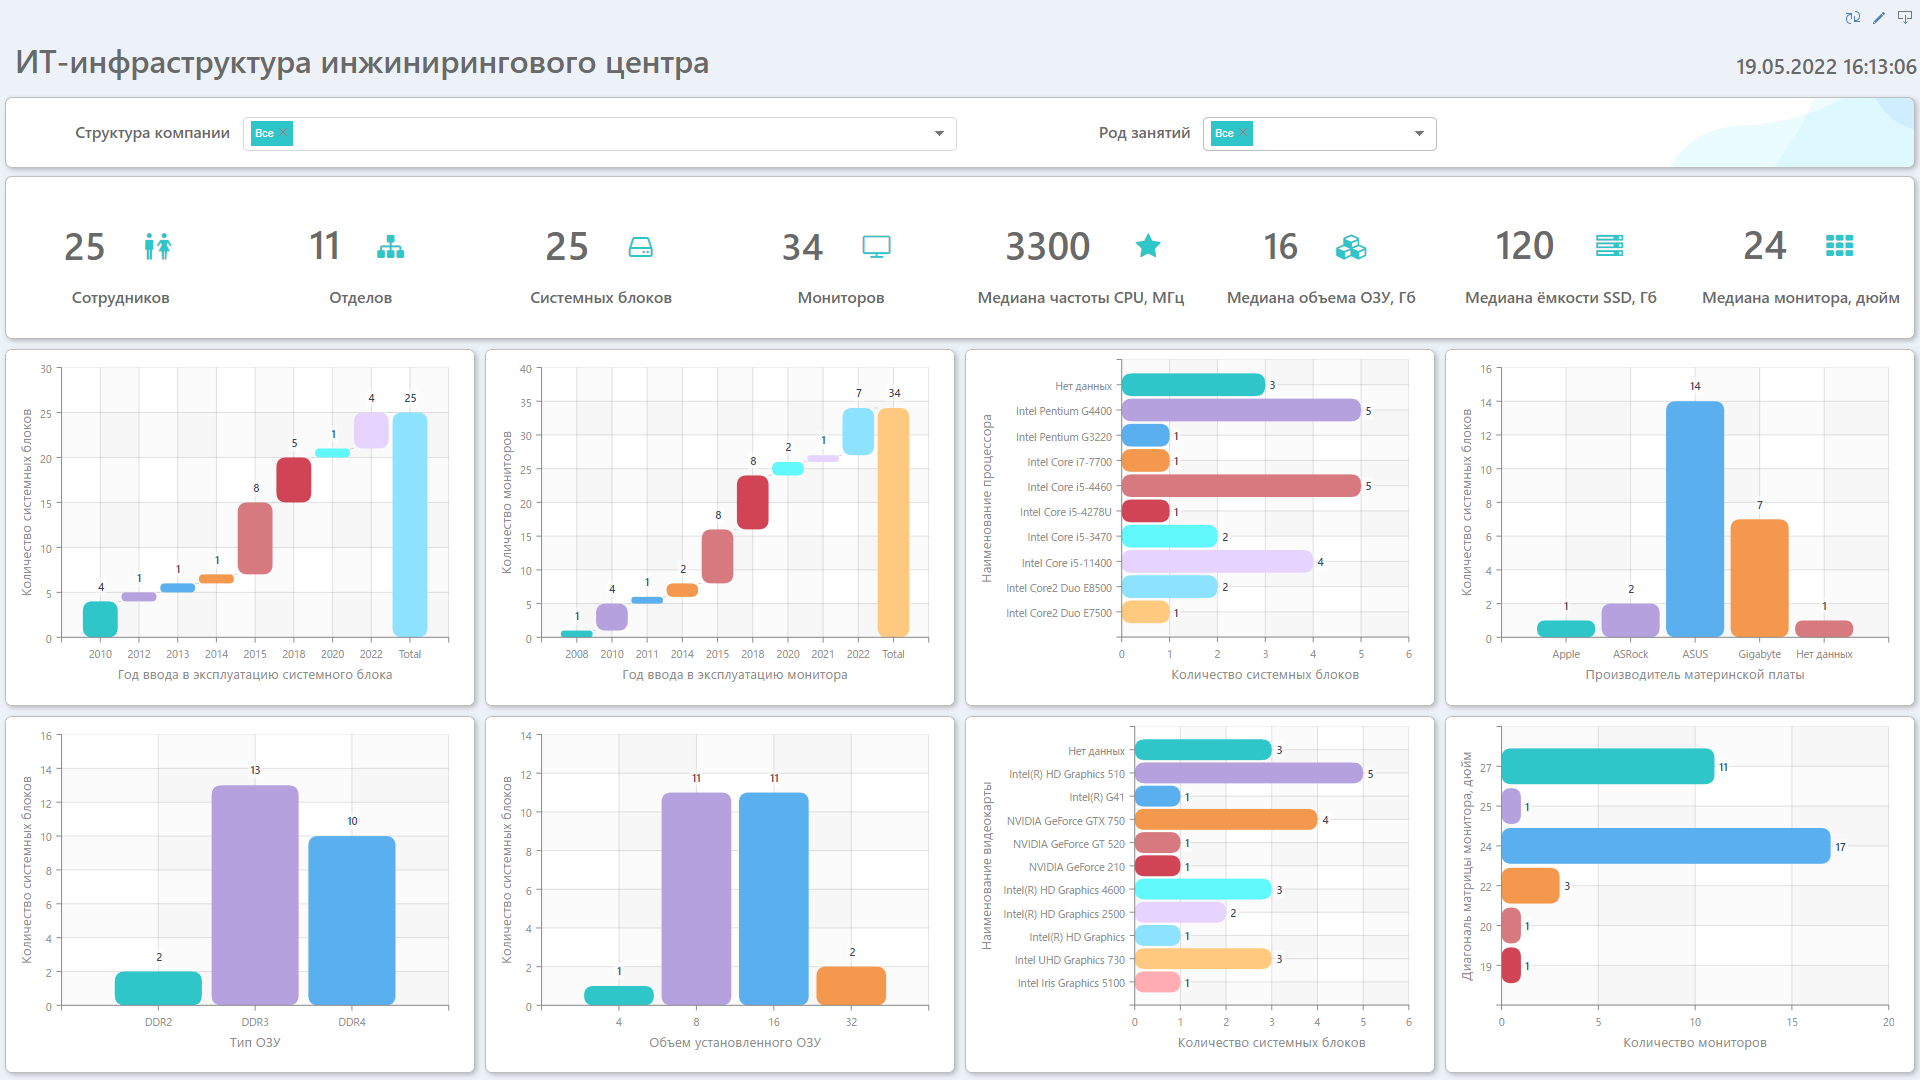Click the monitor size grid icon

click(1839, 245)
